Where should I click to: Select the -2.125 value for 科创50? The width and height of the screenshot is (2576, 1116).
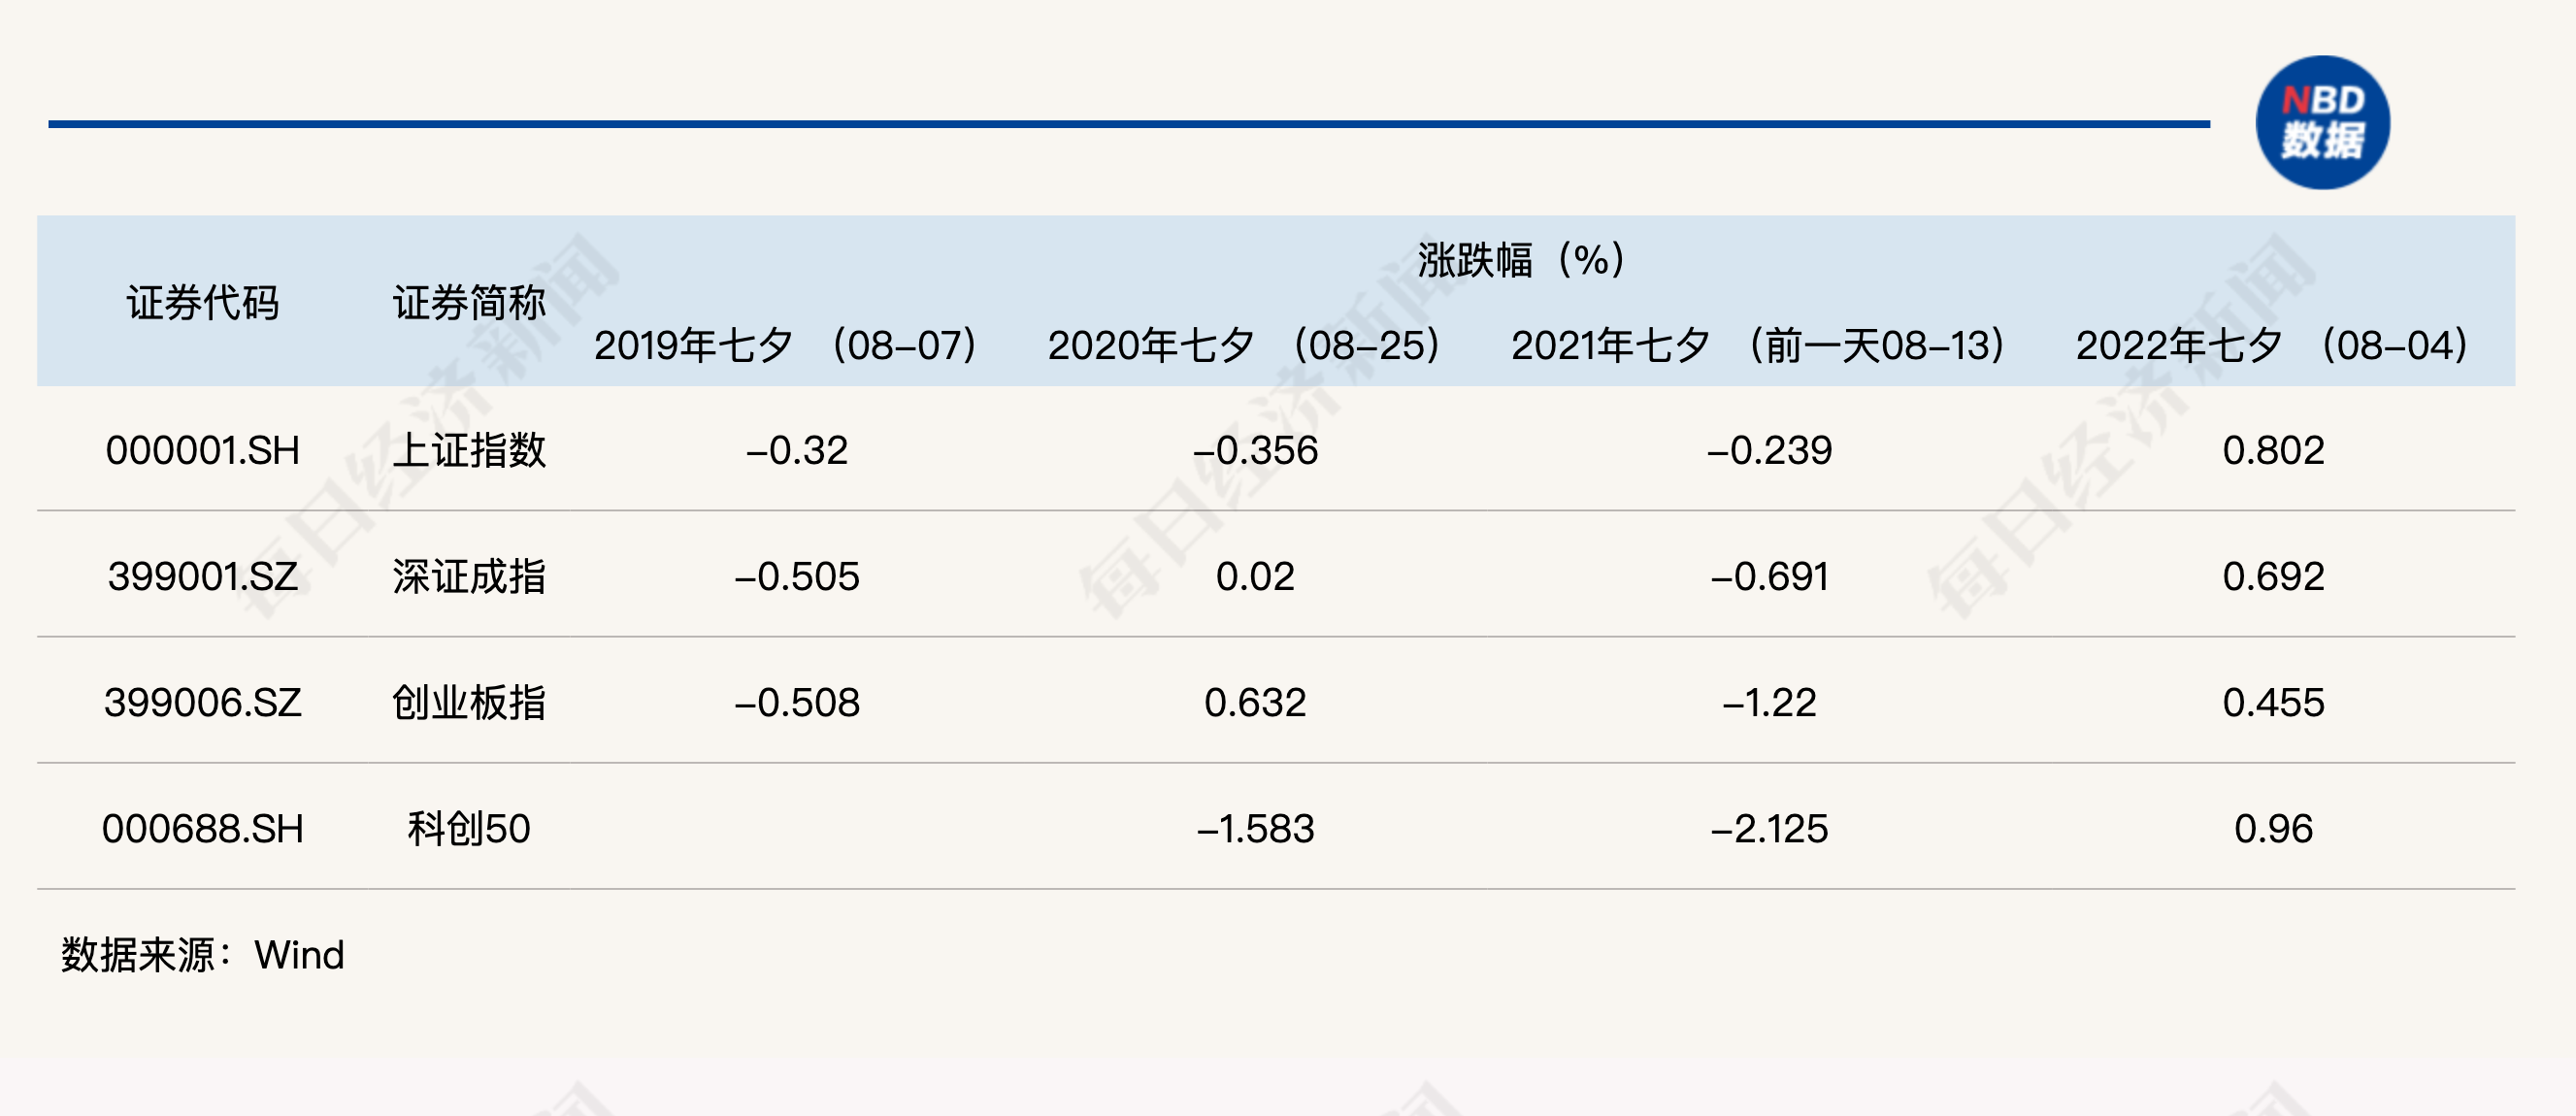(x=1769, y=828)
